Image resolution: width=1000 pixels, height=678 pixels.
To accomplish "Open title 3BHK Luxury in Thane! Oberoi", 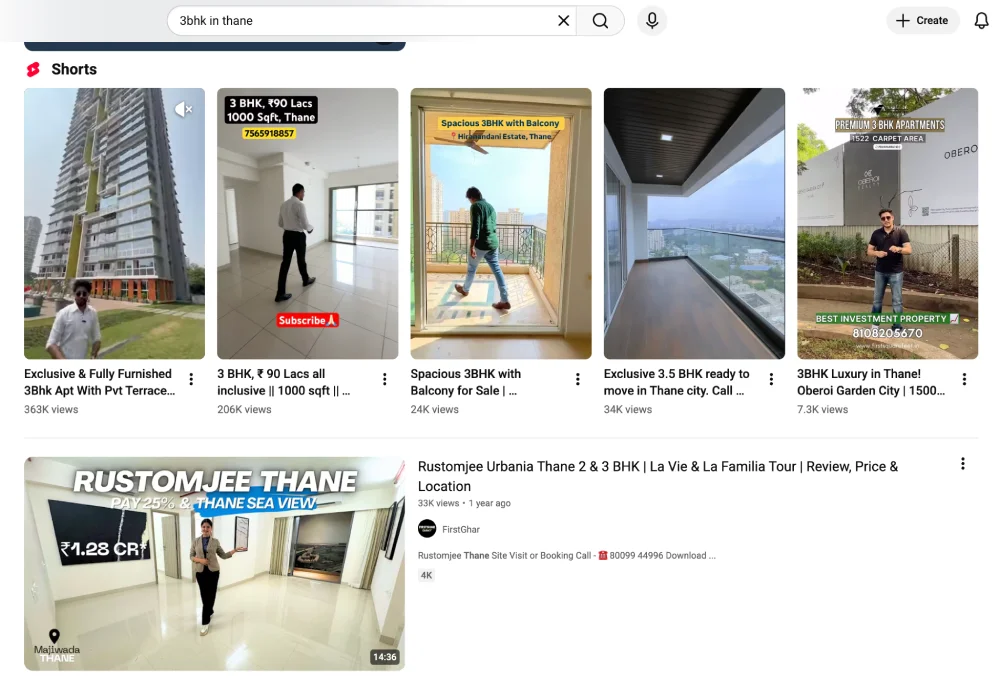I will [871, 382].
